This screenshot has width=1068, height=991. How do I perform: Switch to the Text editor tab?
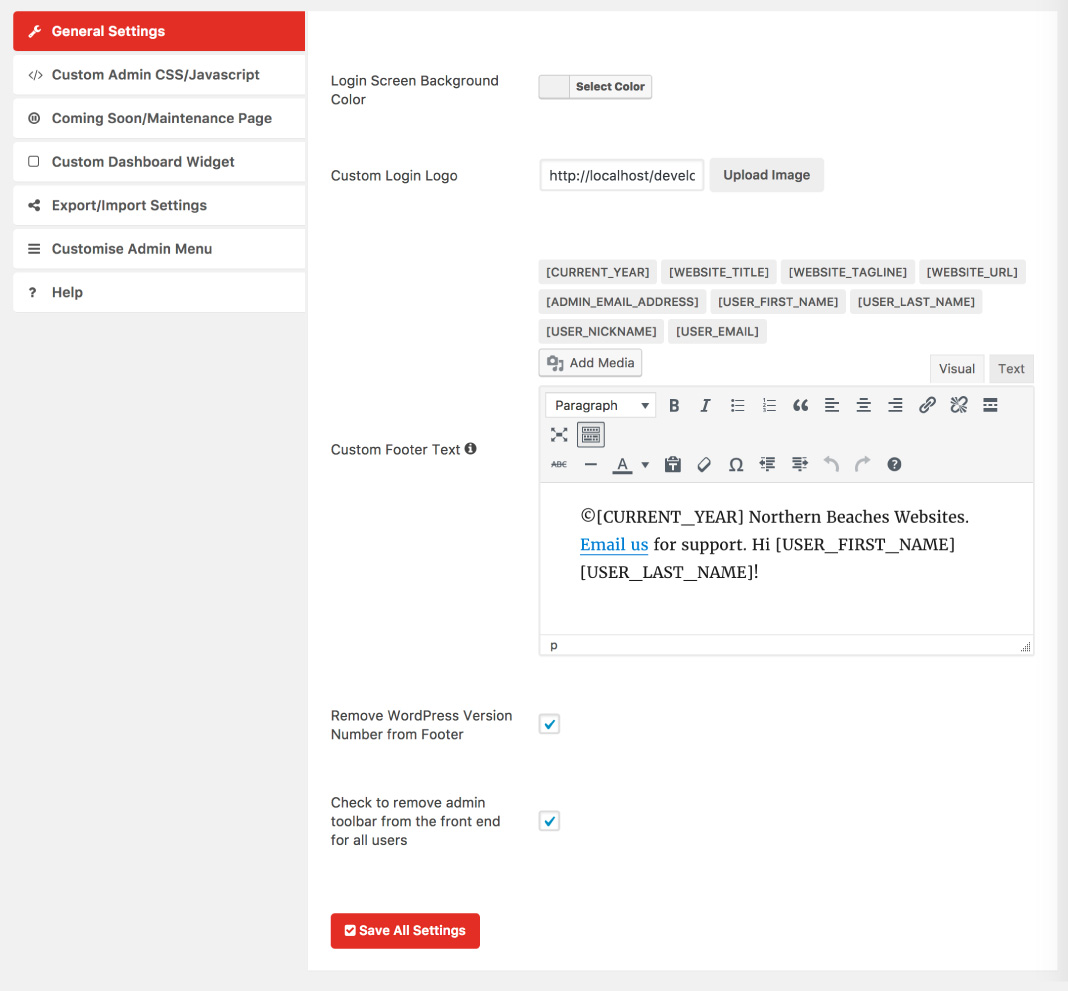point(1011,369)
